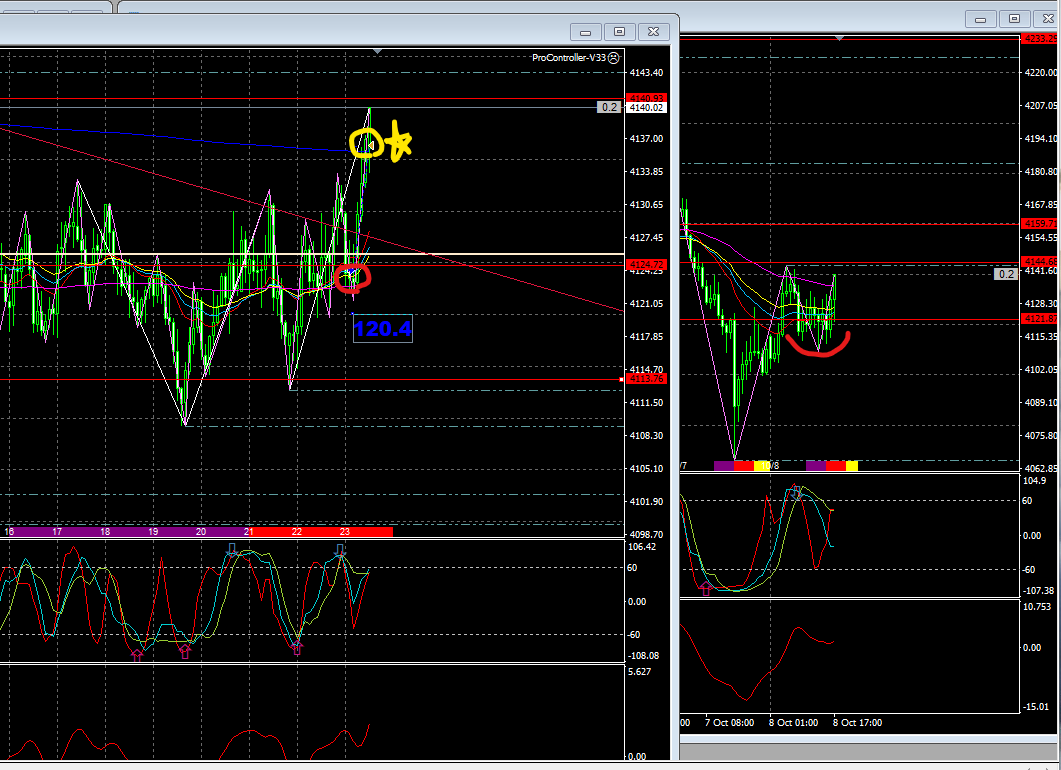1061x770 pixels.
Task: Click the -15.01 scale value in right chart
Action: coord(1037,707)
